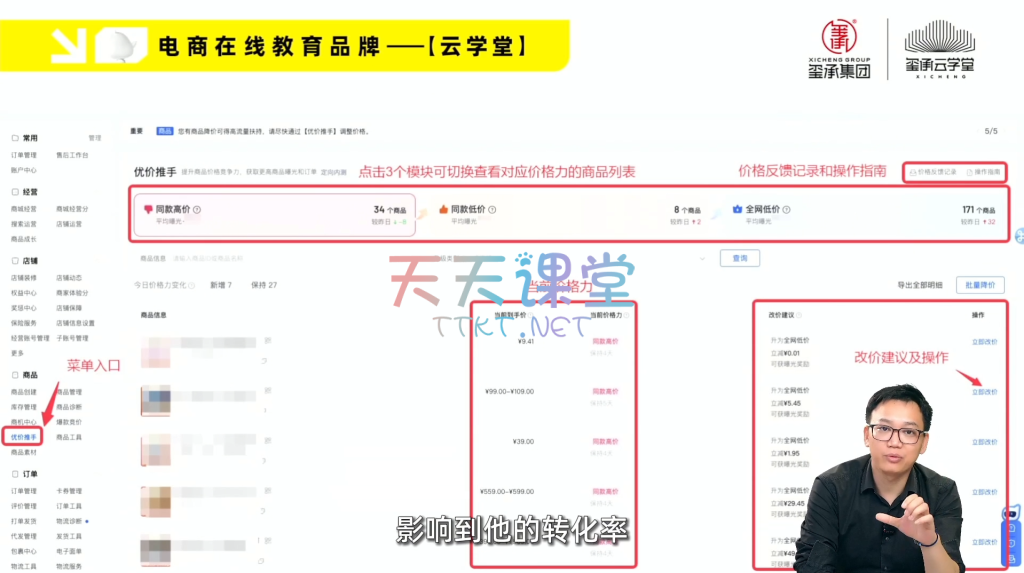Screen dimensions: 1024x573
Task: Click the blue bag icon beside 全网低价
Action: (x=737, y=210)
